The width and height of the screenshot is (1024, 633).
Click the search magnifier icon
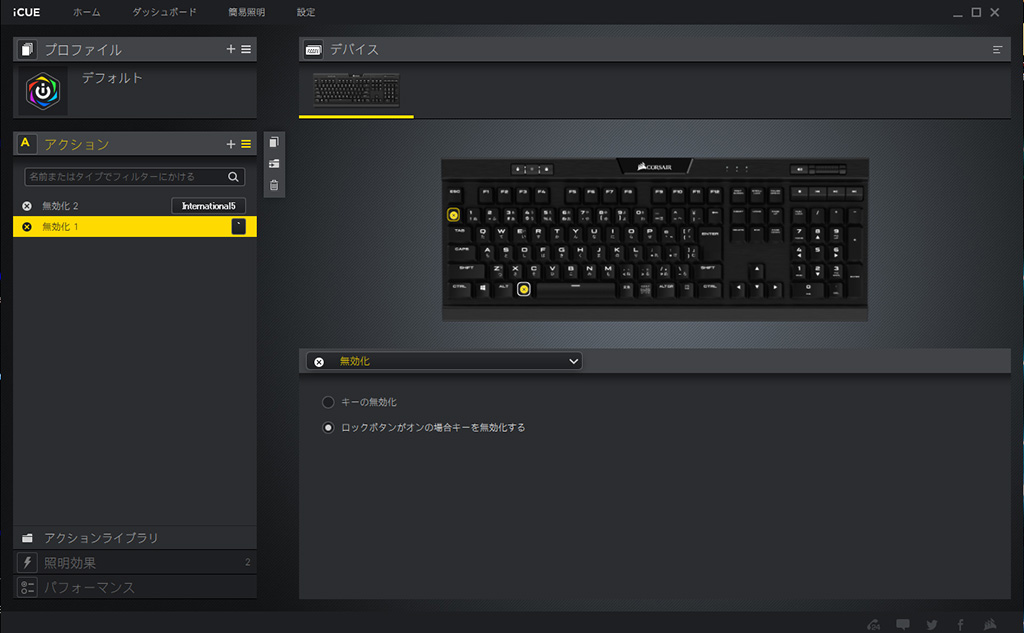pyautogui.click(x=233, y=177)
